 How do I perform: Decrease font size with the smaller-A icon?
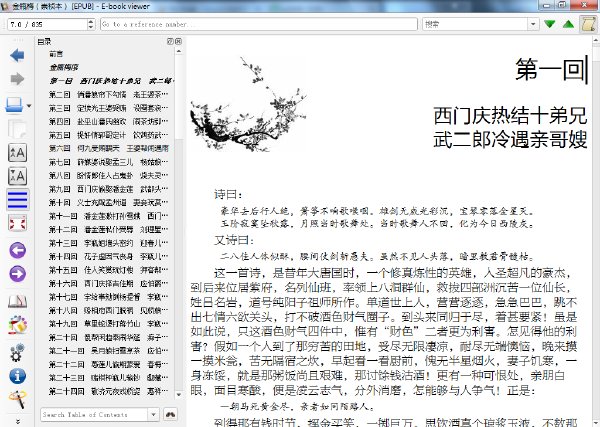[x=17, y=176]
